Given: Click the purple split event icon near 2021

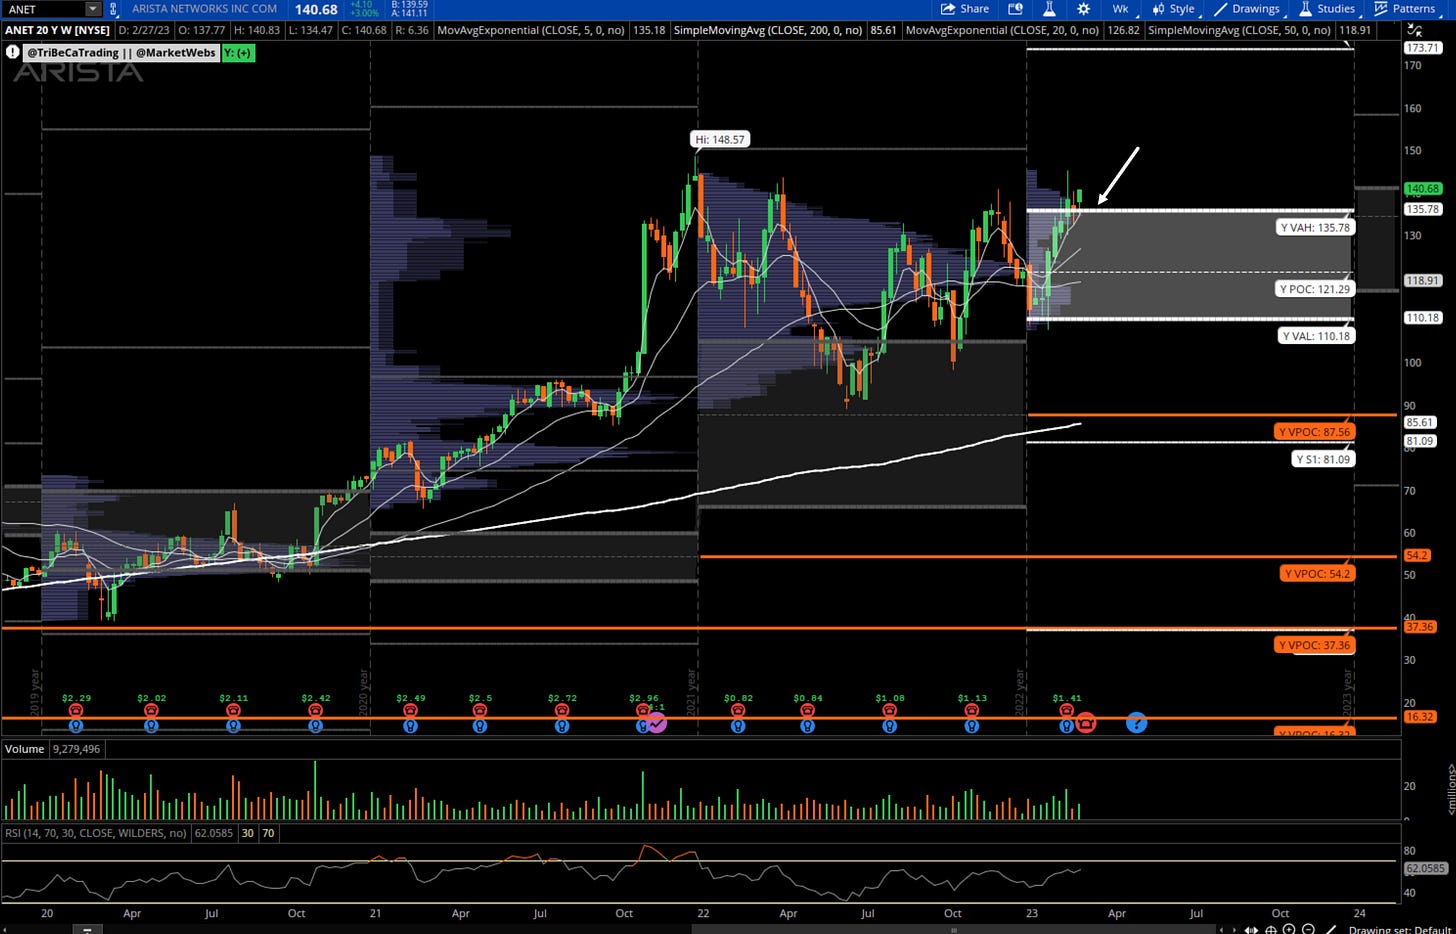Looking at the screenshot, I should (x=656, y=723).
